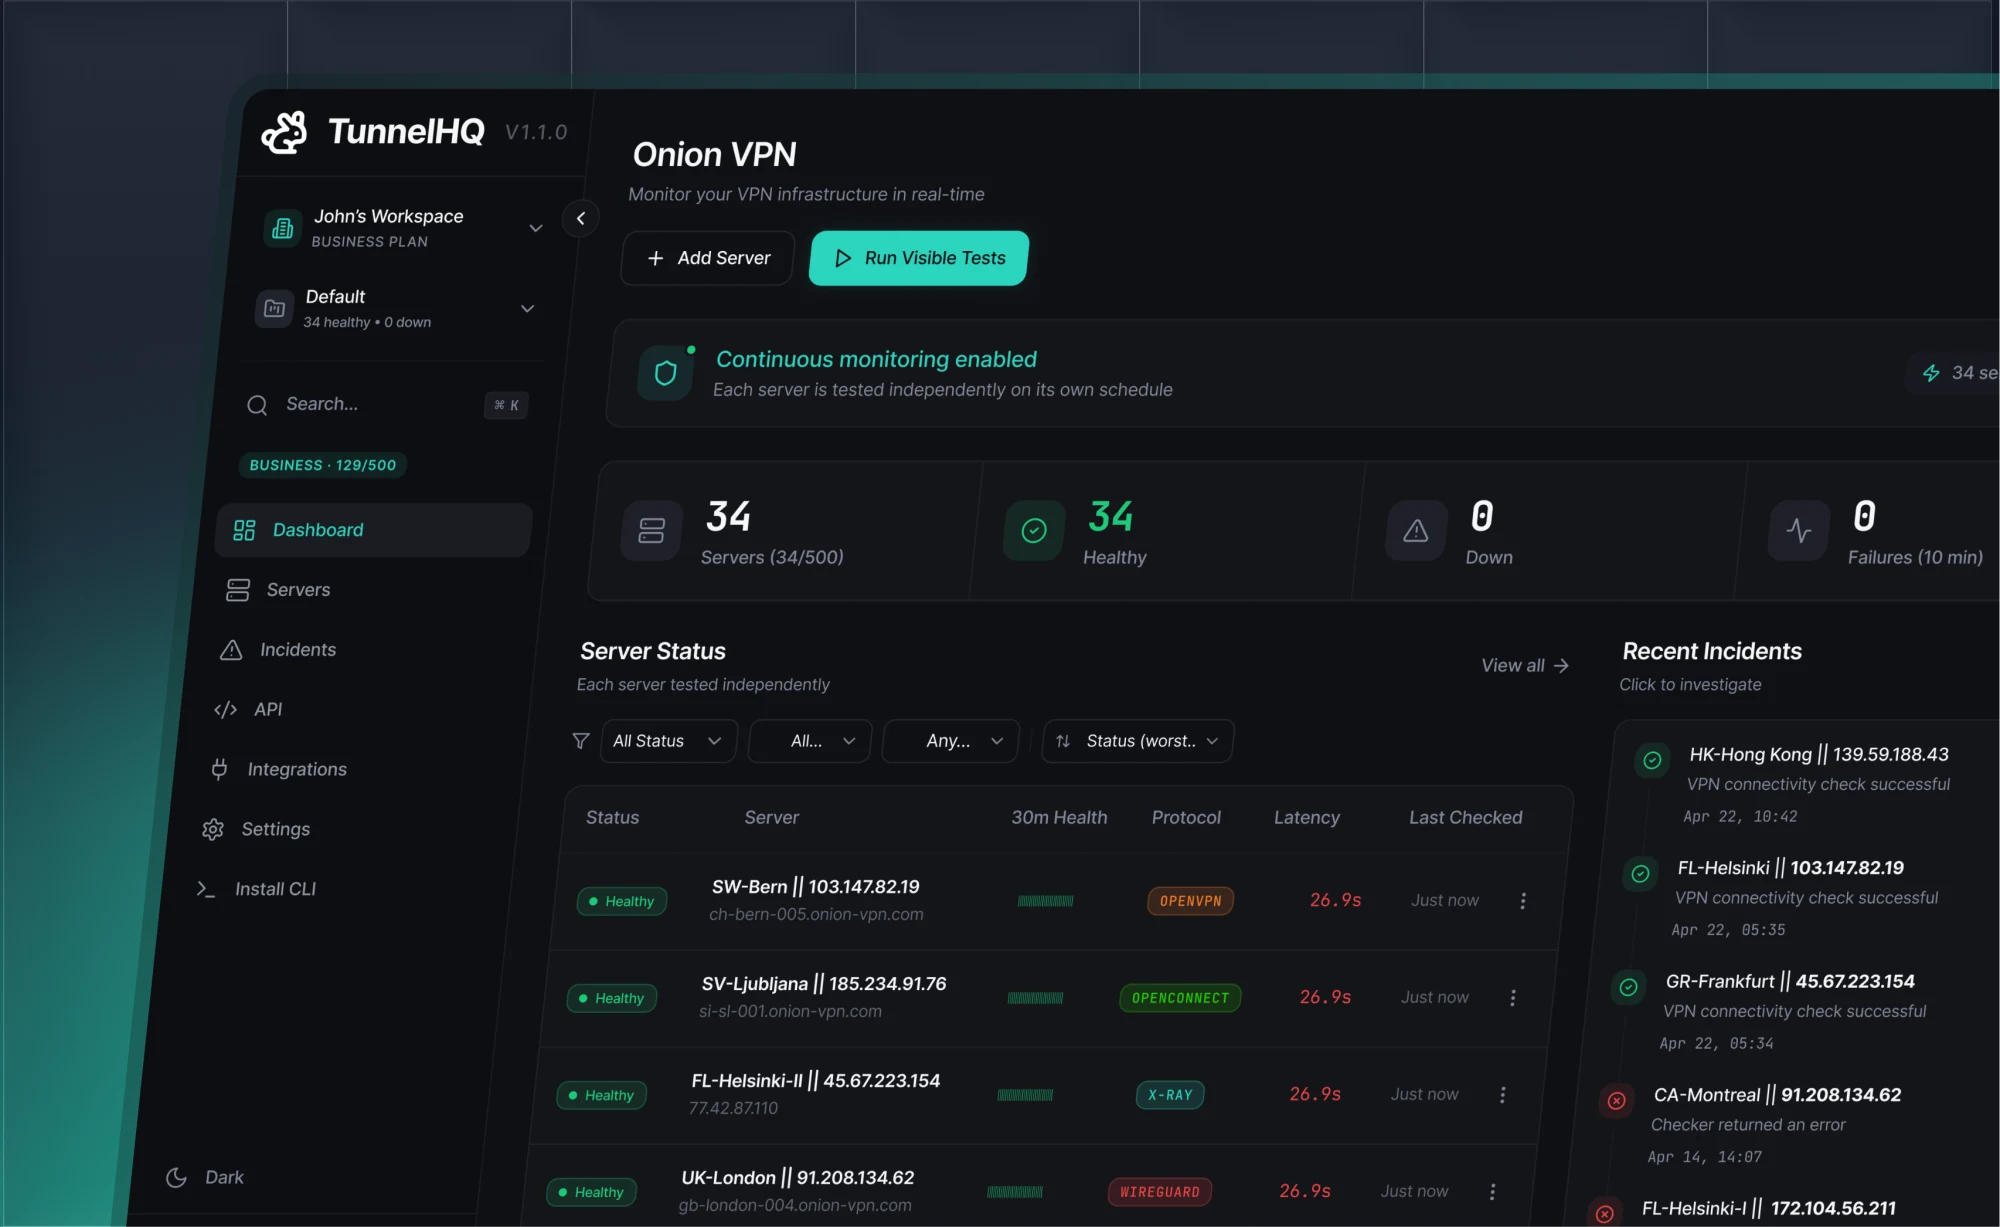The image size is (2000, 1227).
Task: Expand John's Workspace switcher
Action: click(536, 228)
